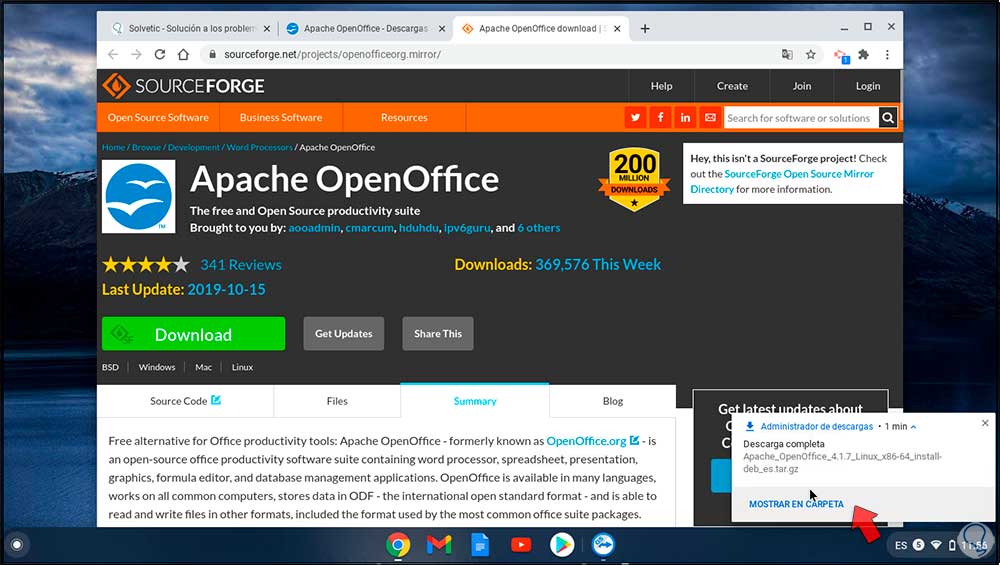Screen dimensions: 1000x565
Task: Open the translate page icon in address bar
Action: click(x=787, y=55)
